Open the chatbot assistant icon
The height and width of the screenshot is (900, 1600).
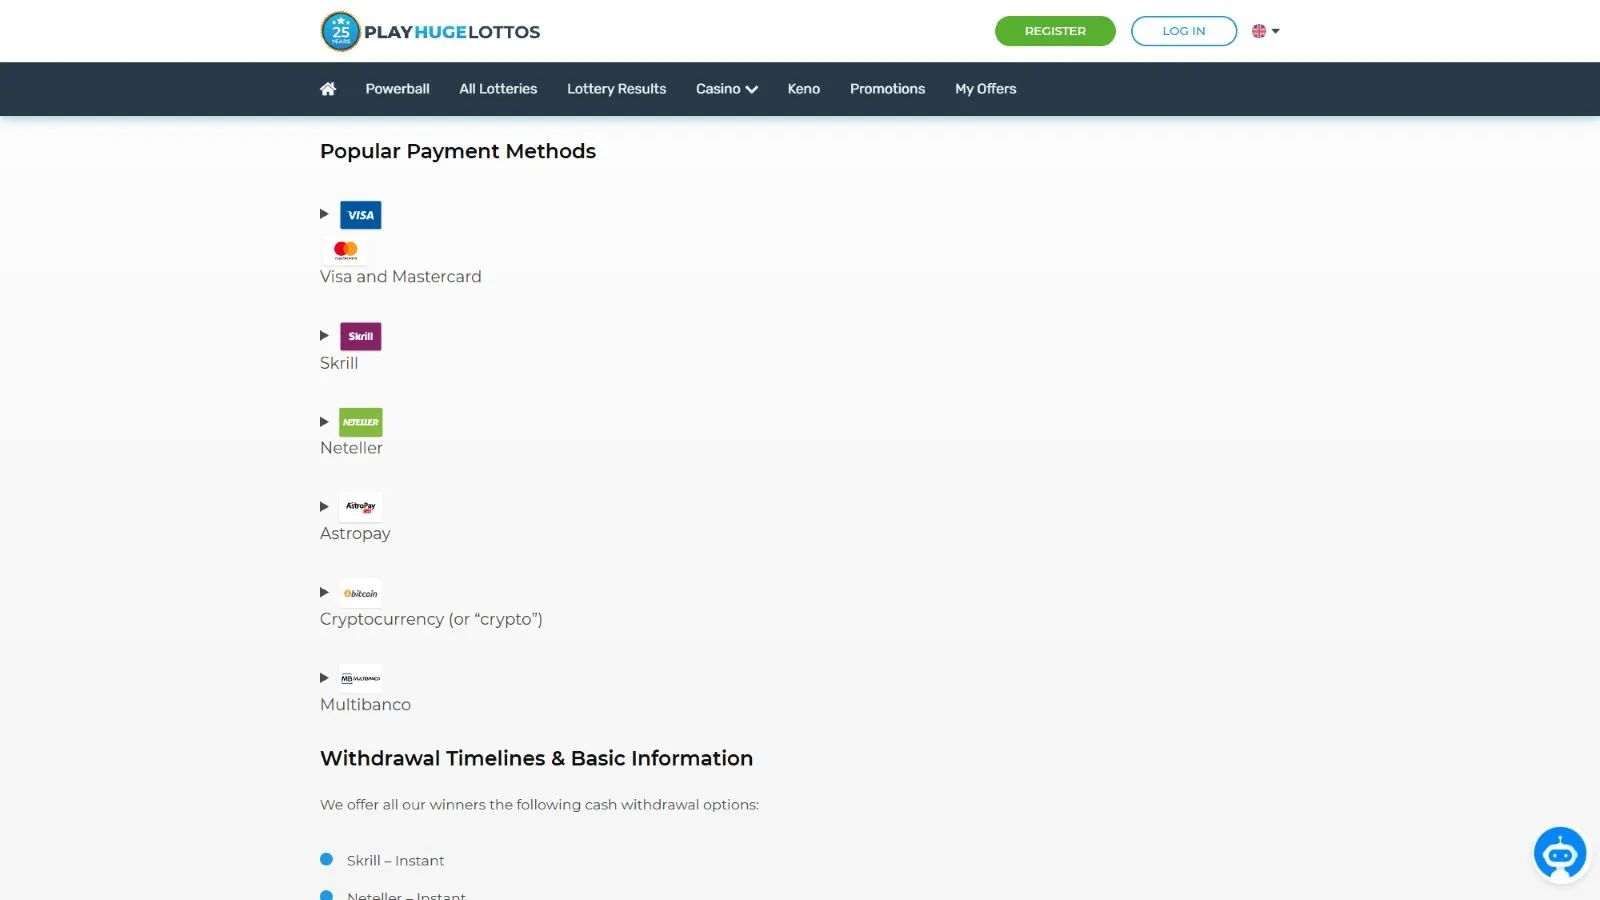pyautogui.click(x=1559, y=854)
